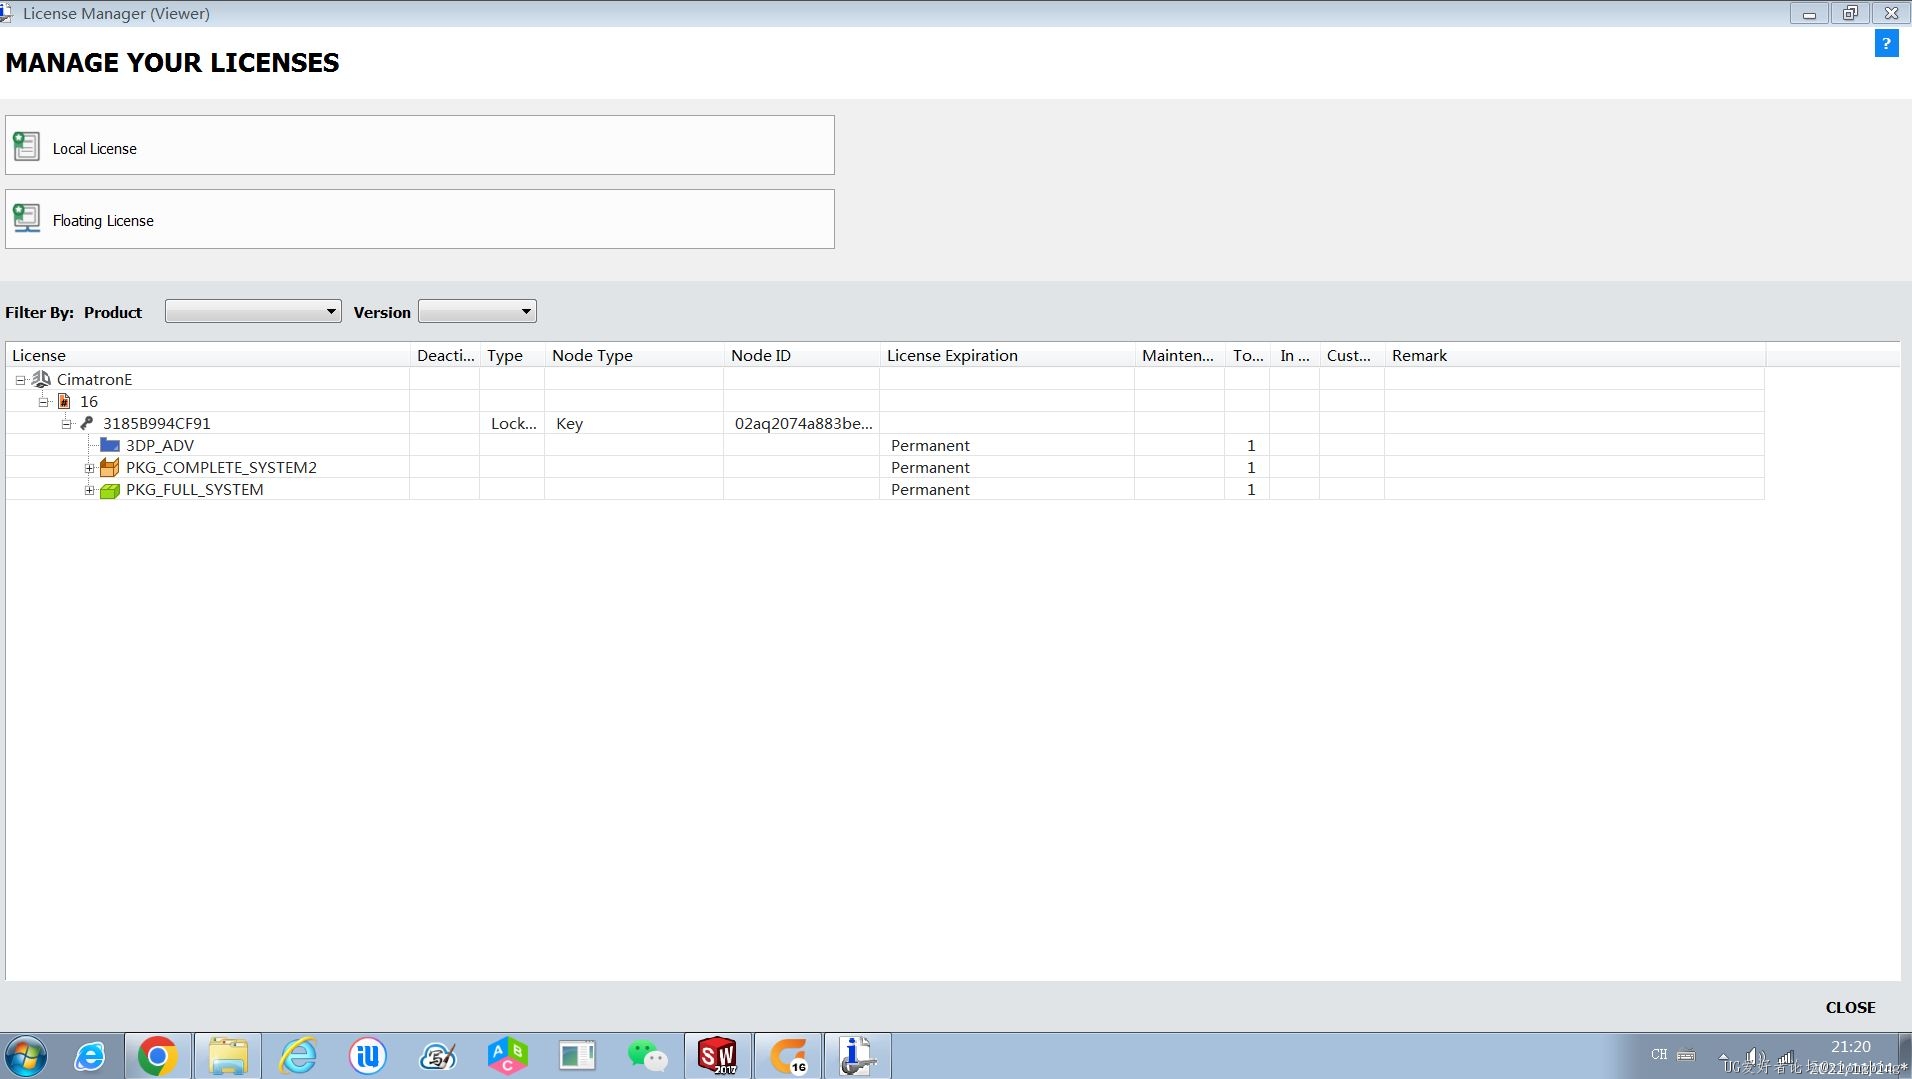Click the Mainten... column header

point(1180,355)
